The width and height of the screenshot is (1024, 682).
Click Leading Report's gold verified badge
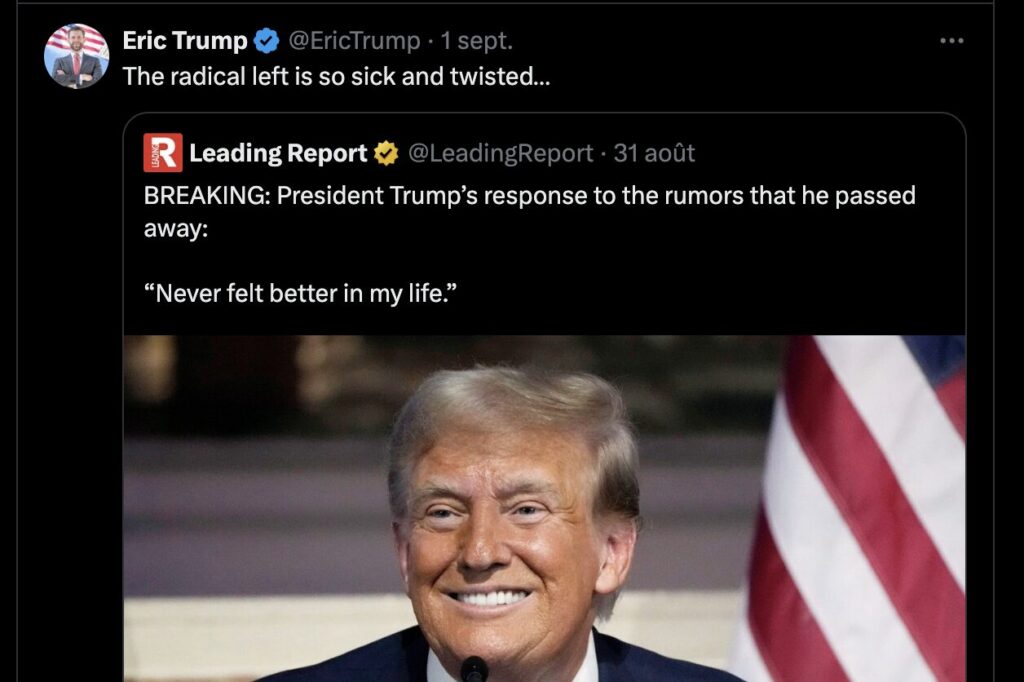tap(386, 154)
